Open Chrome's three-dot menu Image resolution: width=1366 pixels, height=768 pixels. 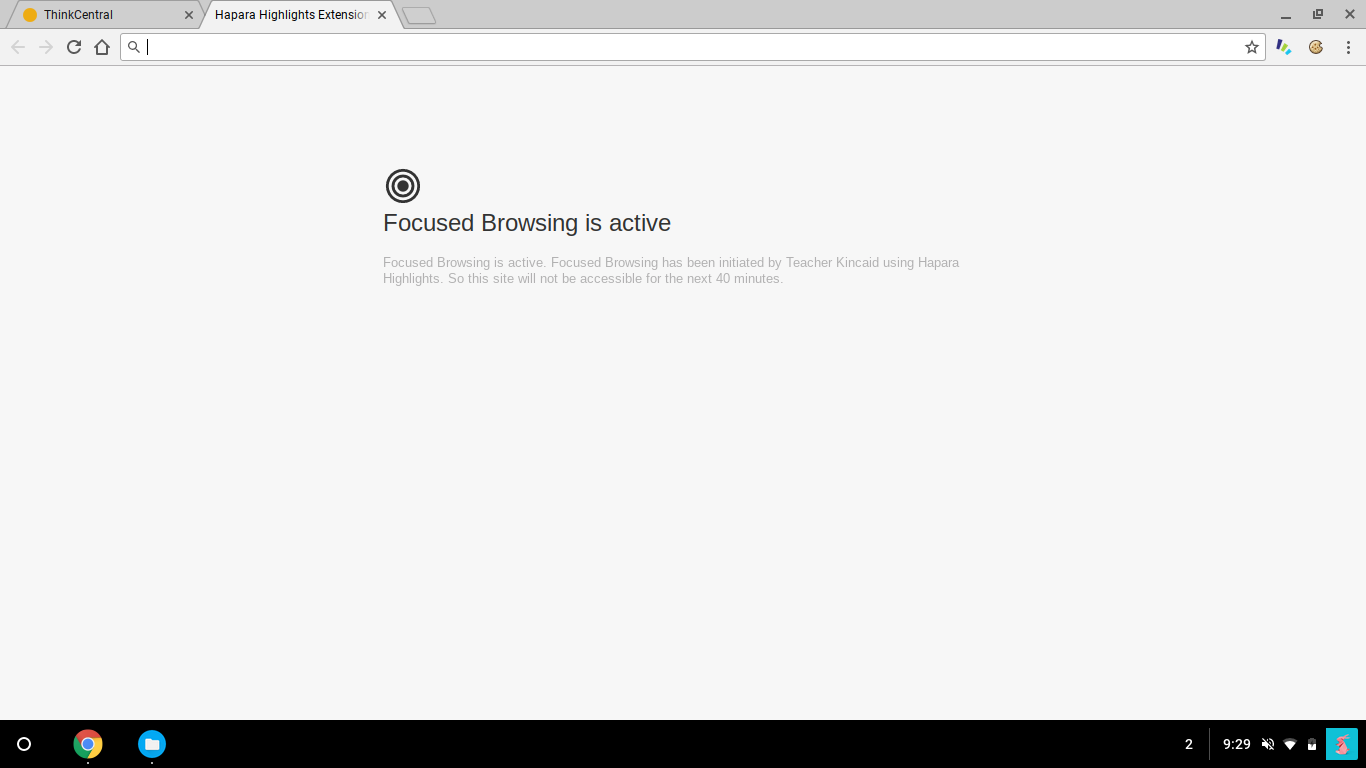(x=1348, y=47)
